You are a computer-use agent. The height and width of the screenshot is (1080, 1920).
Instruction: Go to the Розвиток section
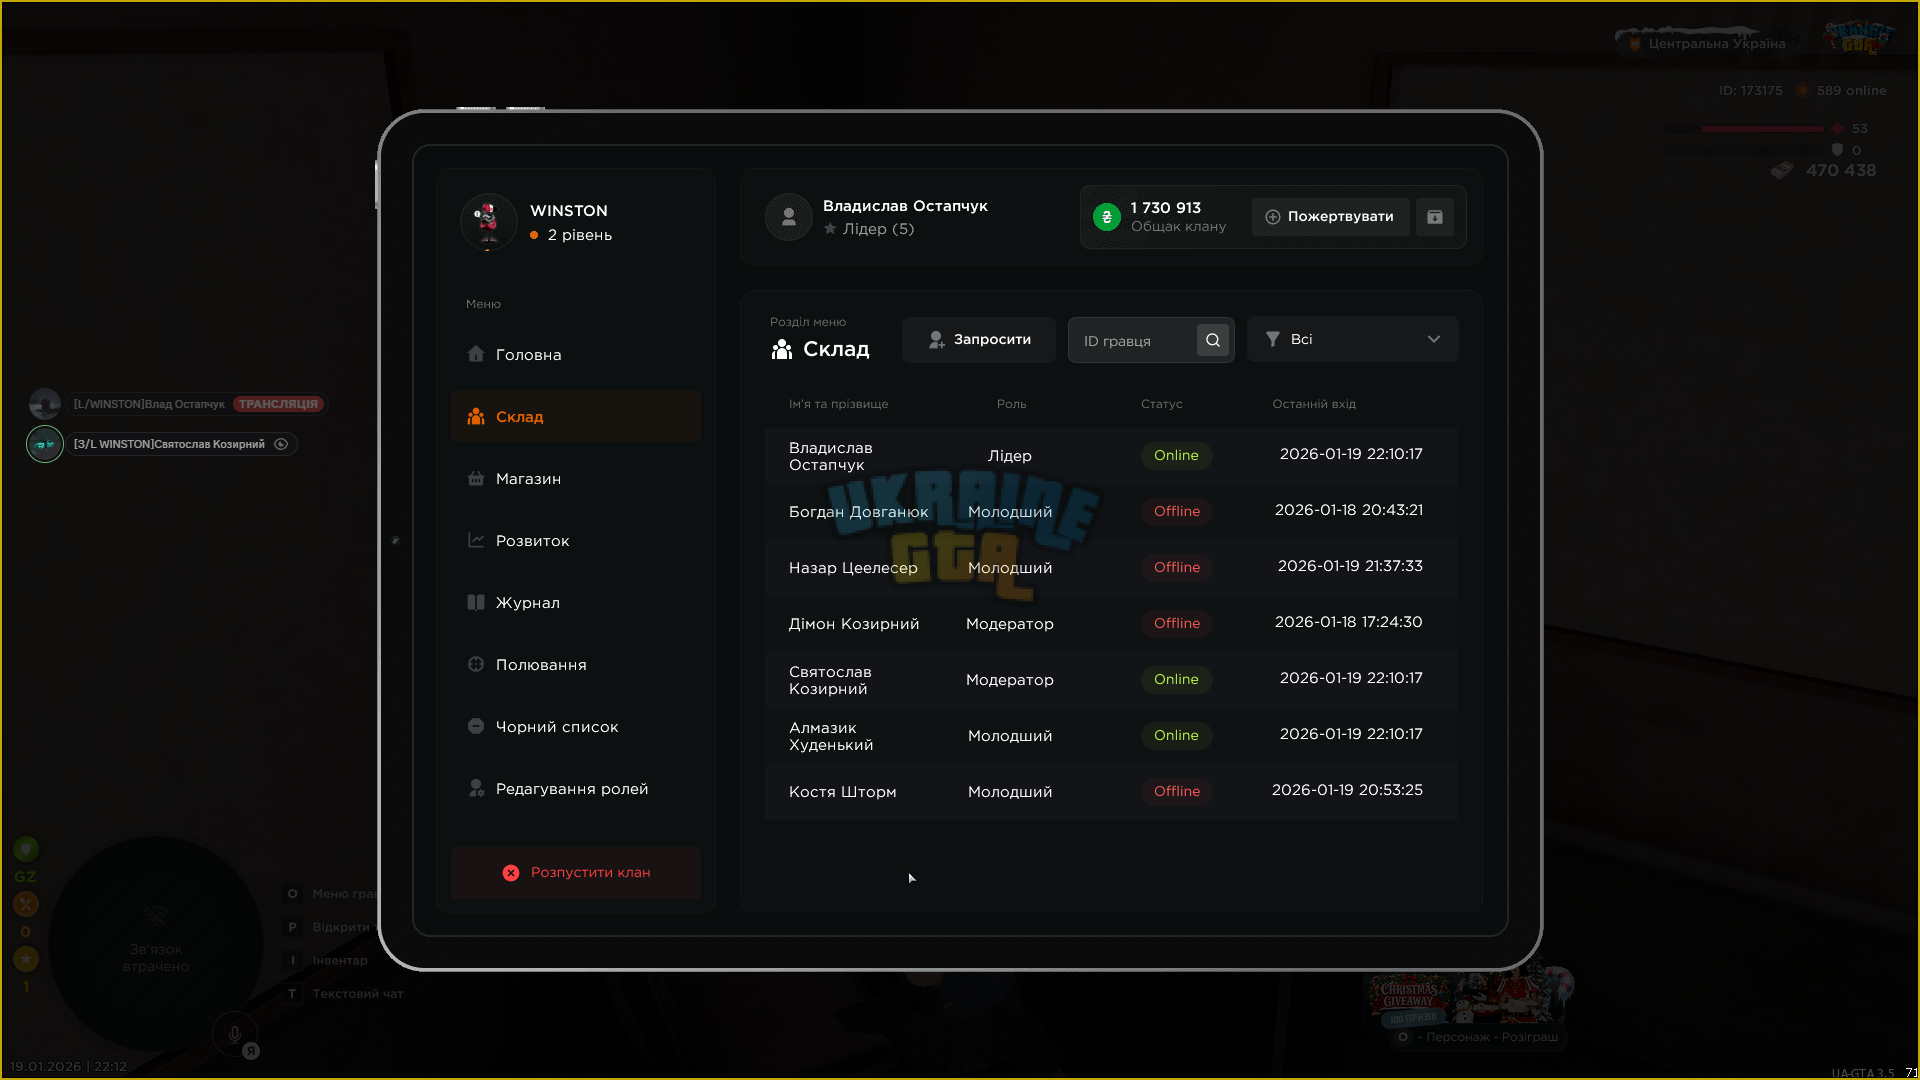coord(575,541)
